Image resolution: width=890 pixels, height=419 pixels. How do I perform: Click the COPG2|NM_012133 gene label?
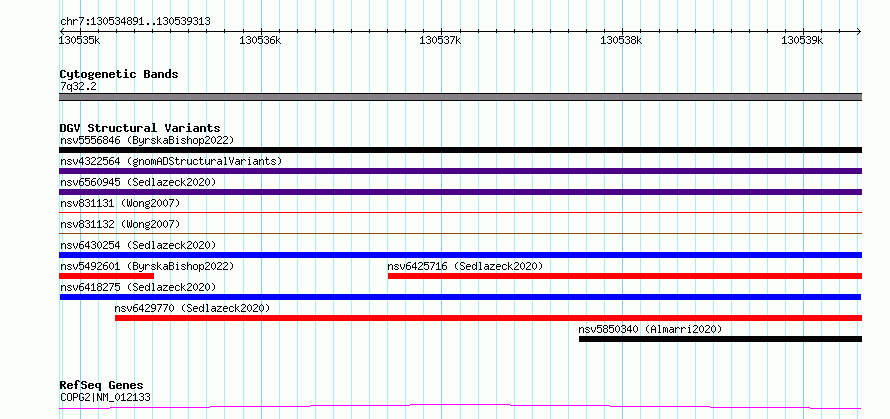(106, 397)
